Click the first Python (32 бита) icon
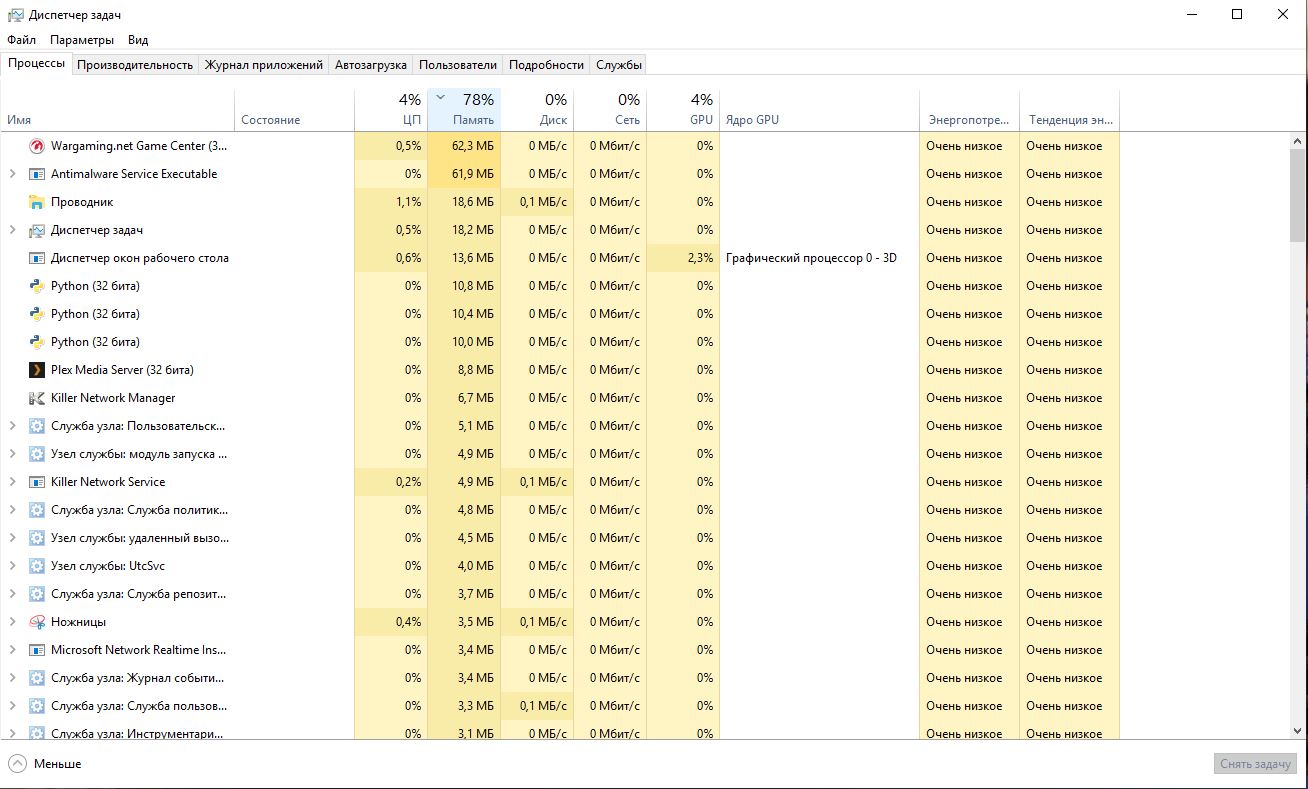The width and height of the screenshot is (1308, 789). point(37,286)
